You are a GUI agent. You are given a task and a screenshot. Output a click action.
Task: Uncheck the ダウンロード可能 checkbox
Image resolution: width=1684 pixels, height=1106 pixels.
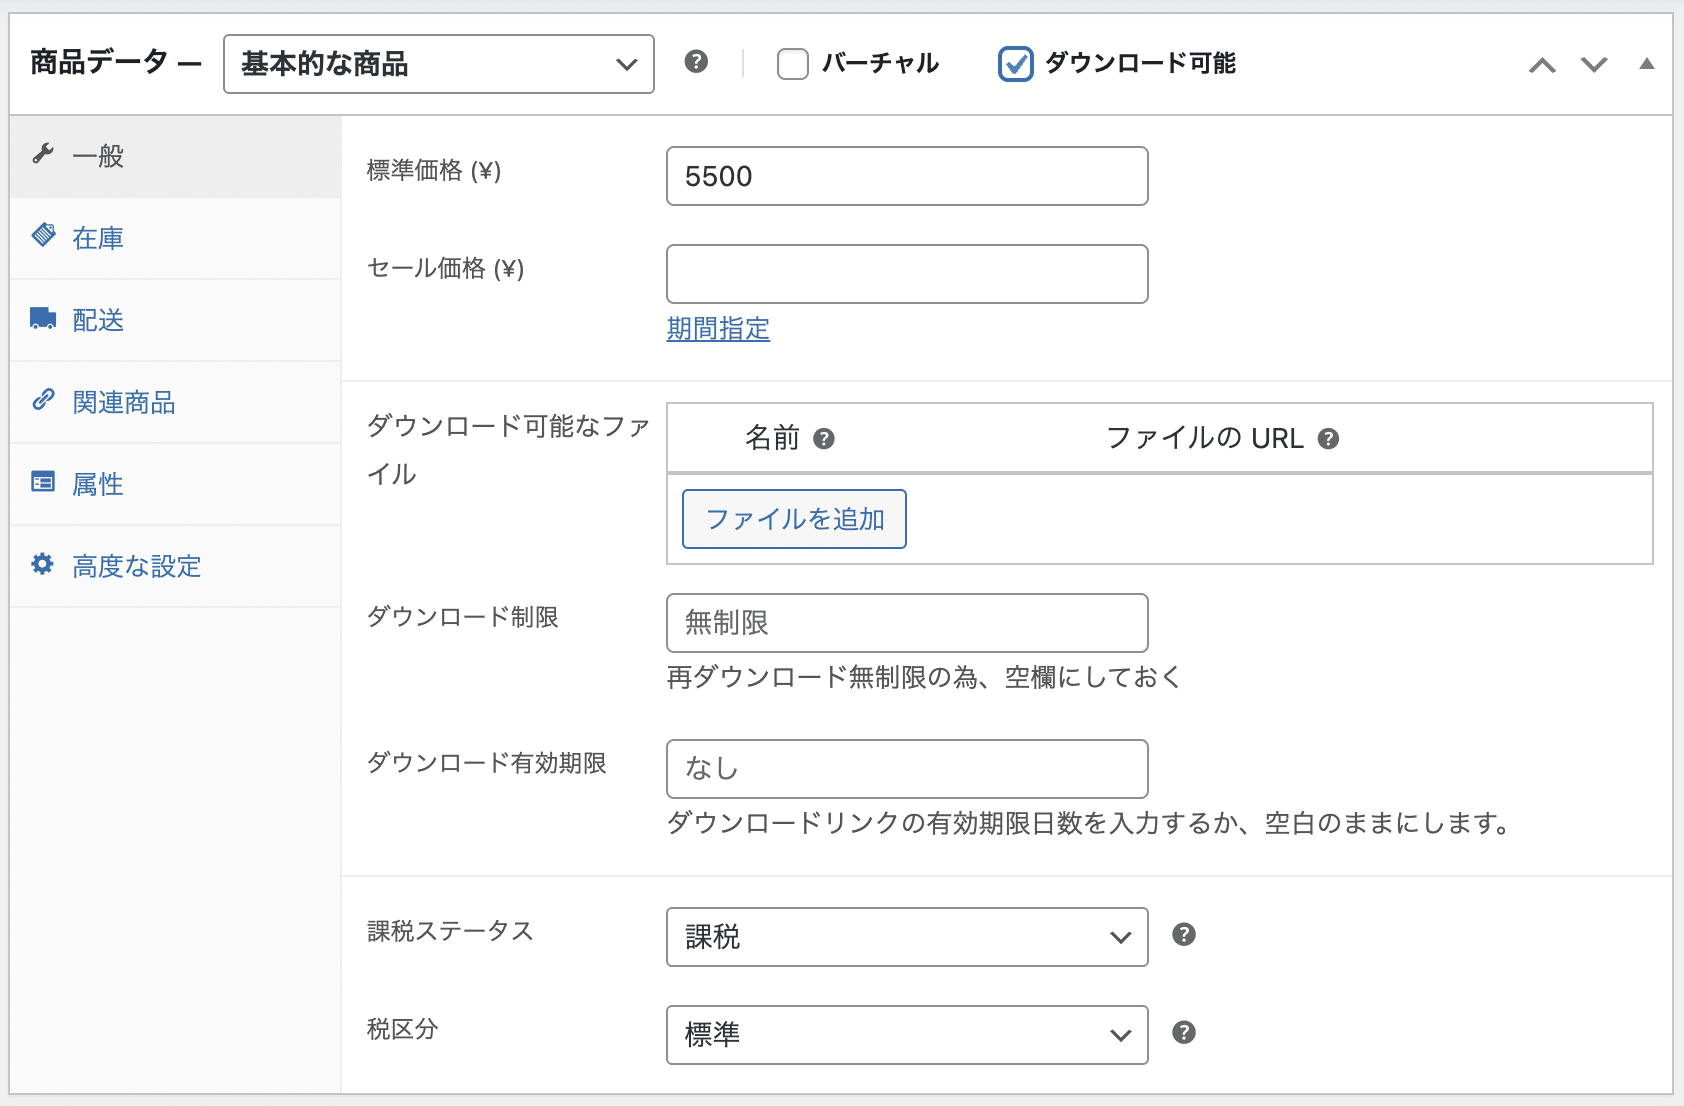click(x=1015, y=64)
